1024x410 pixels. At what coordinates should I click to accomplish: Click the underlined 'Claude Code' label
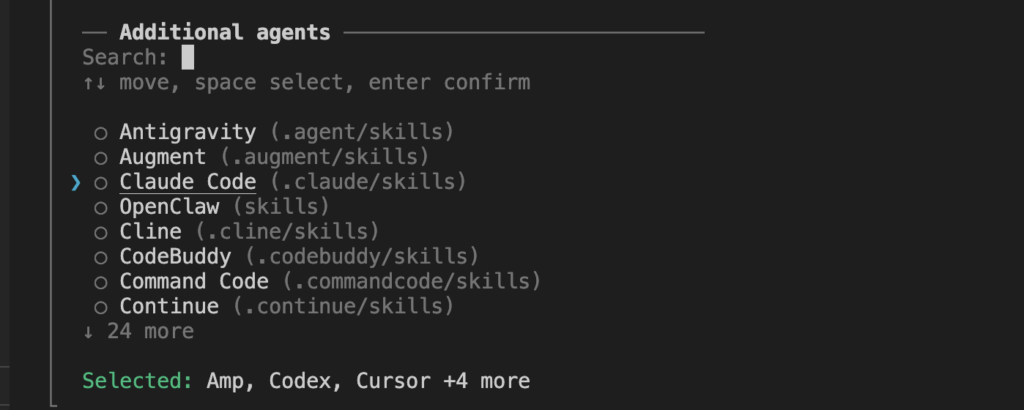pyautogui.click(x=188, y=182)
